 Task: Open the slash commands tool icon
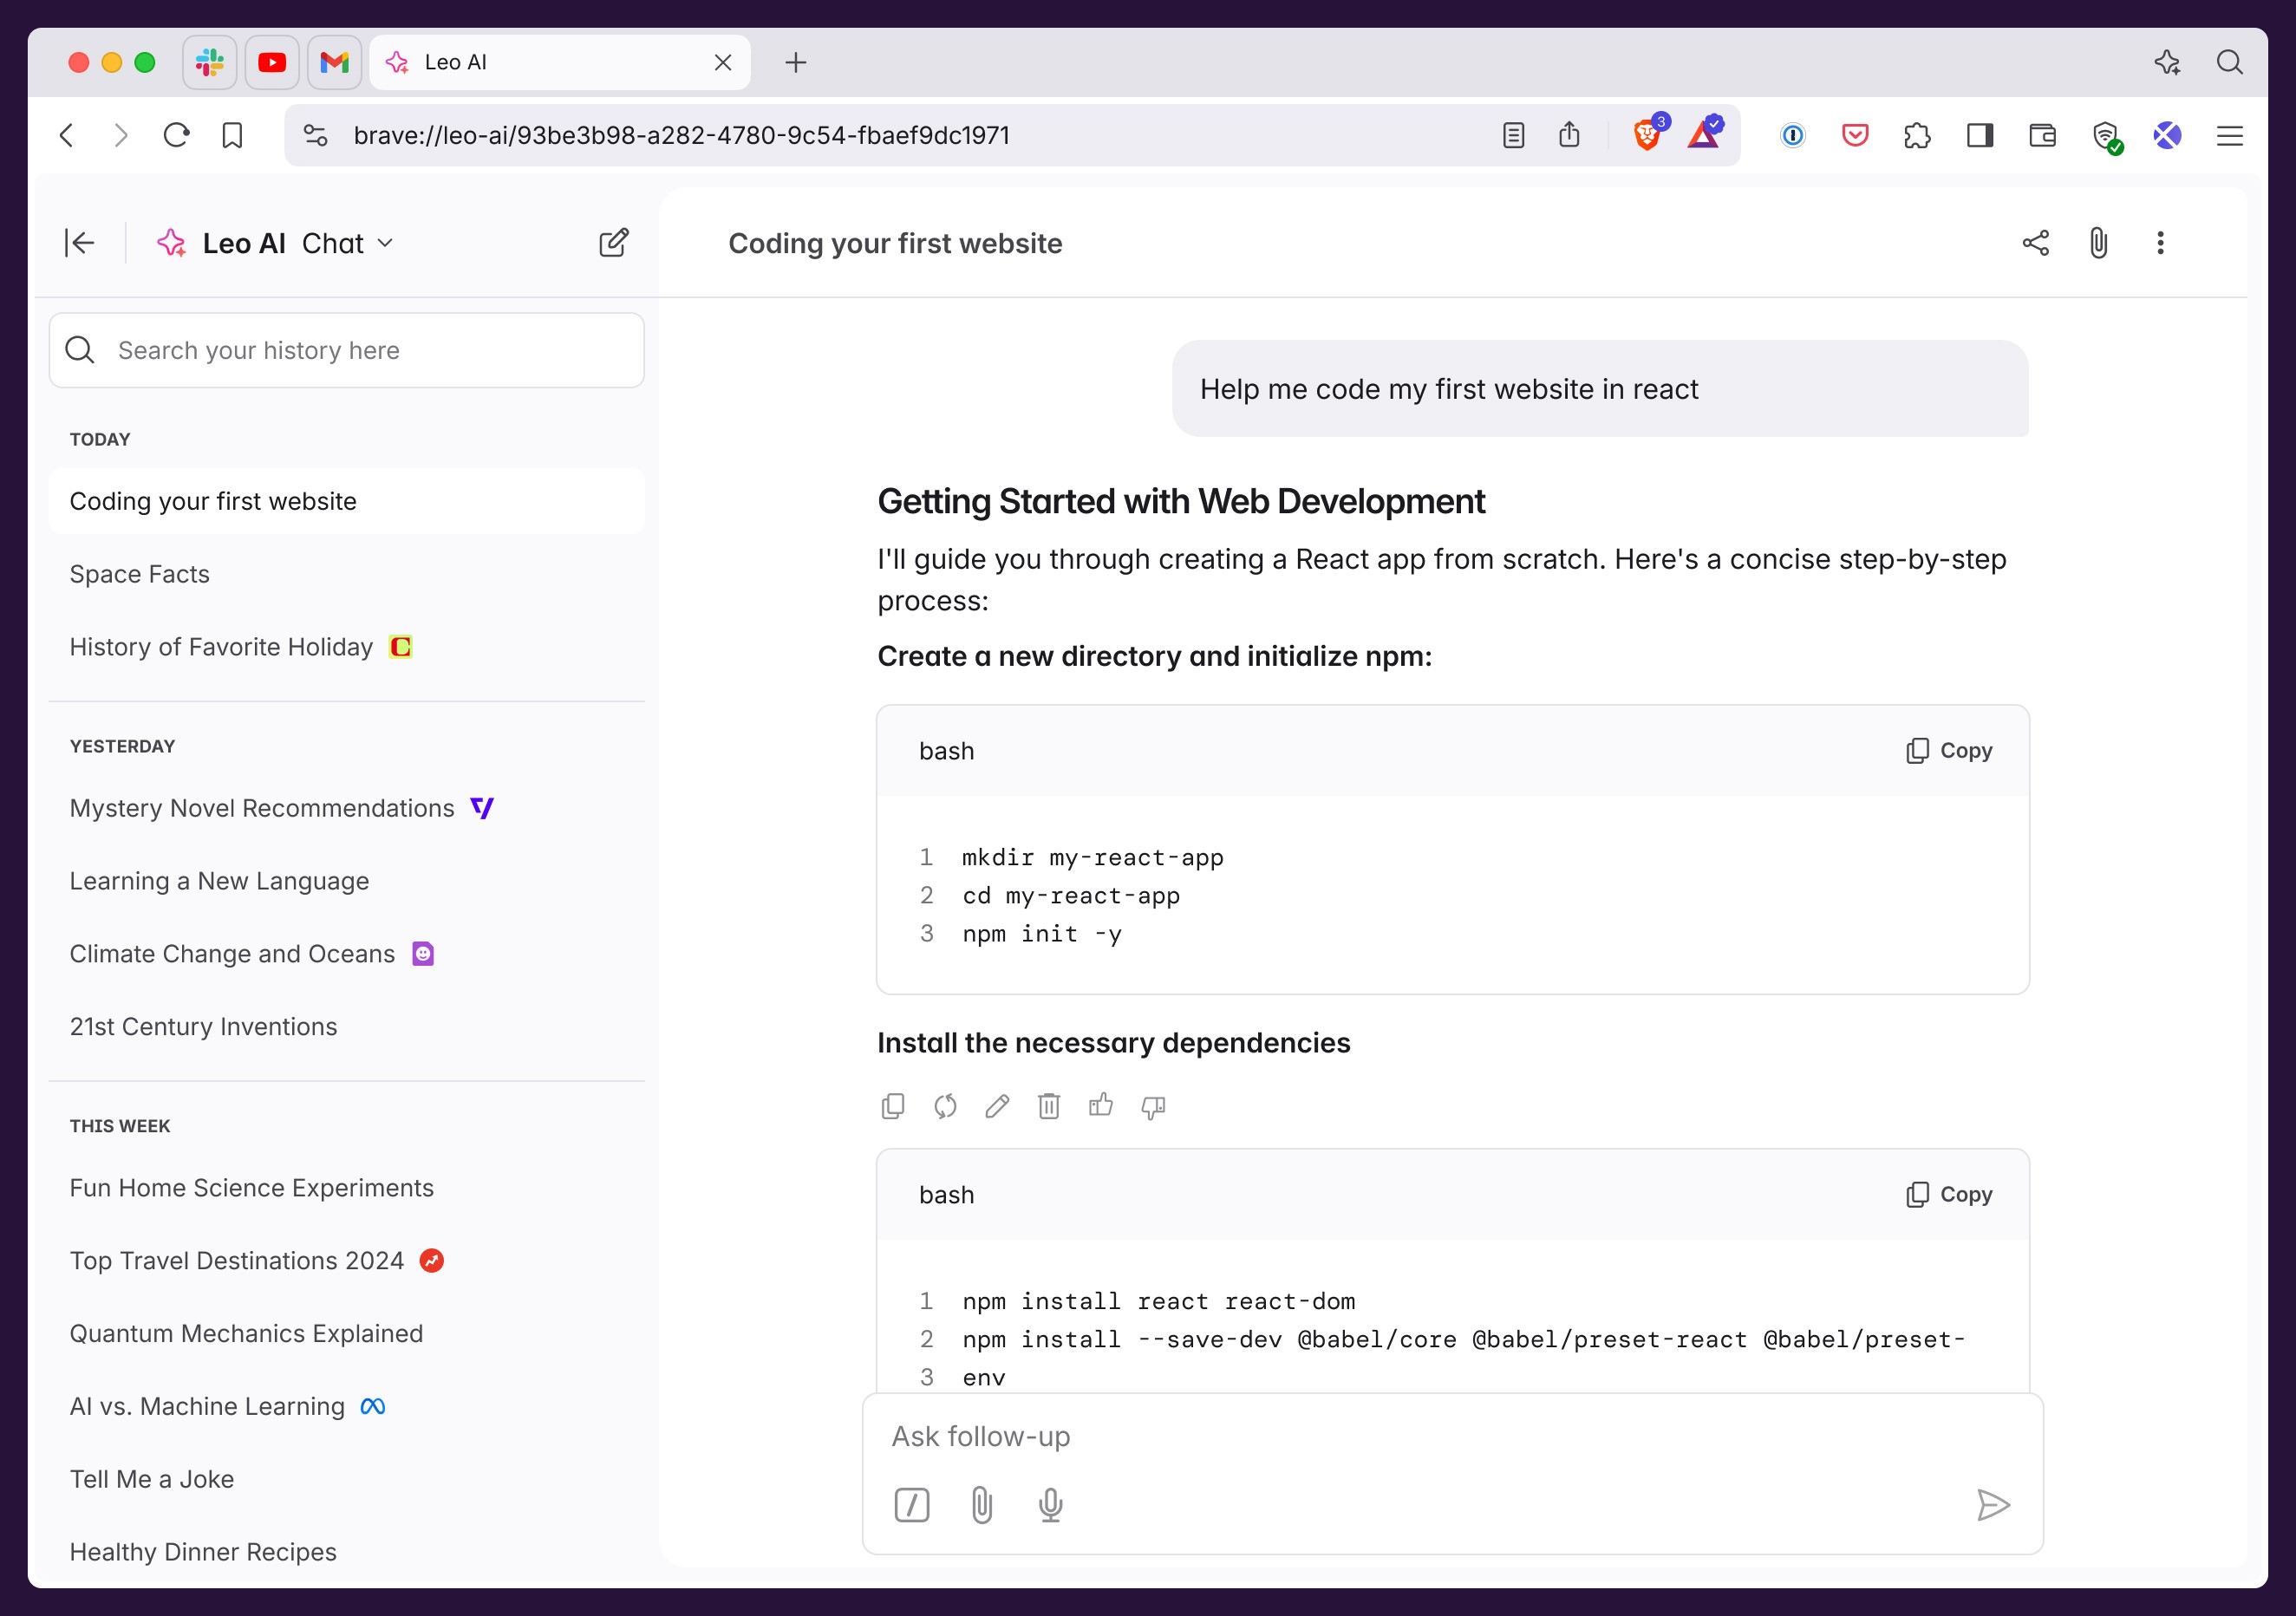point(911,1505)
